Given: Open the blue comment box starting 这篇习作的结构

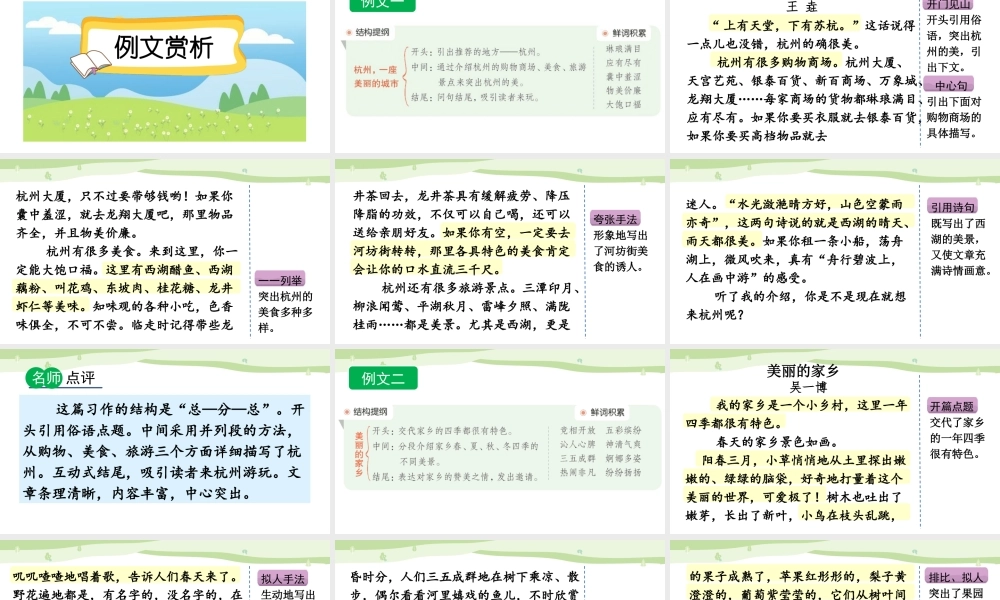Looking at the screenshot, I should (165, 450).
